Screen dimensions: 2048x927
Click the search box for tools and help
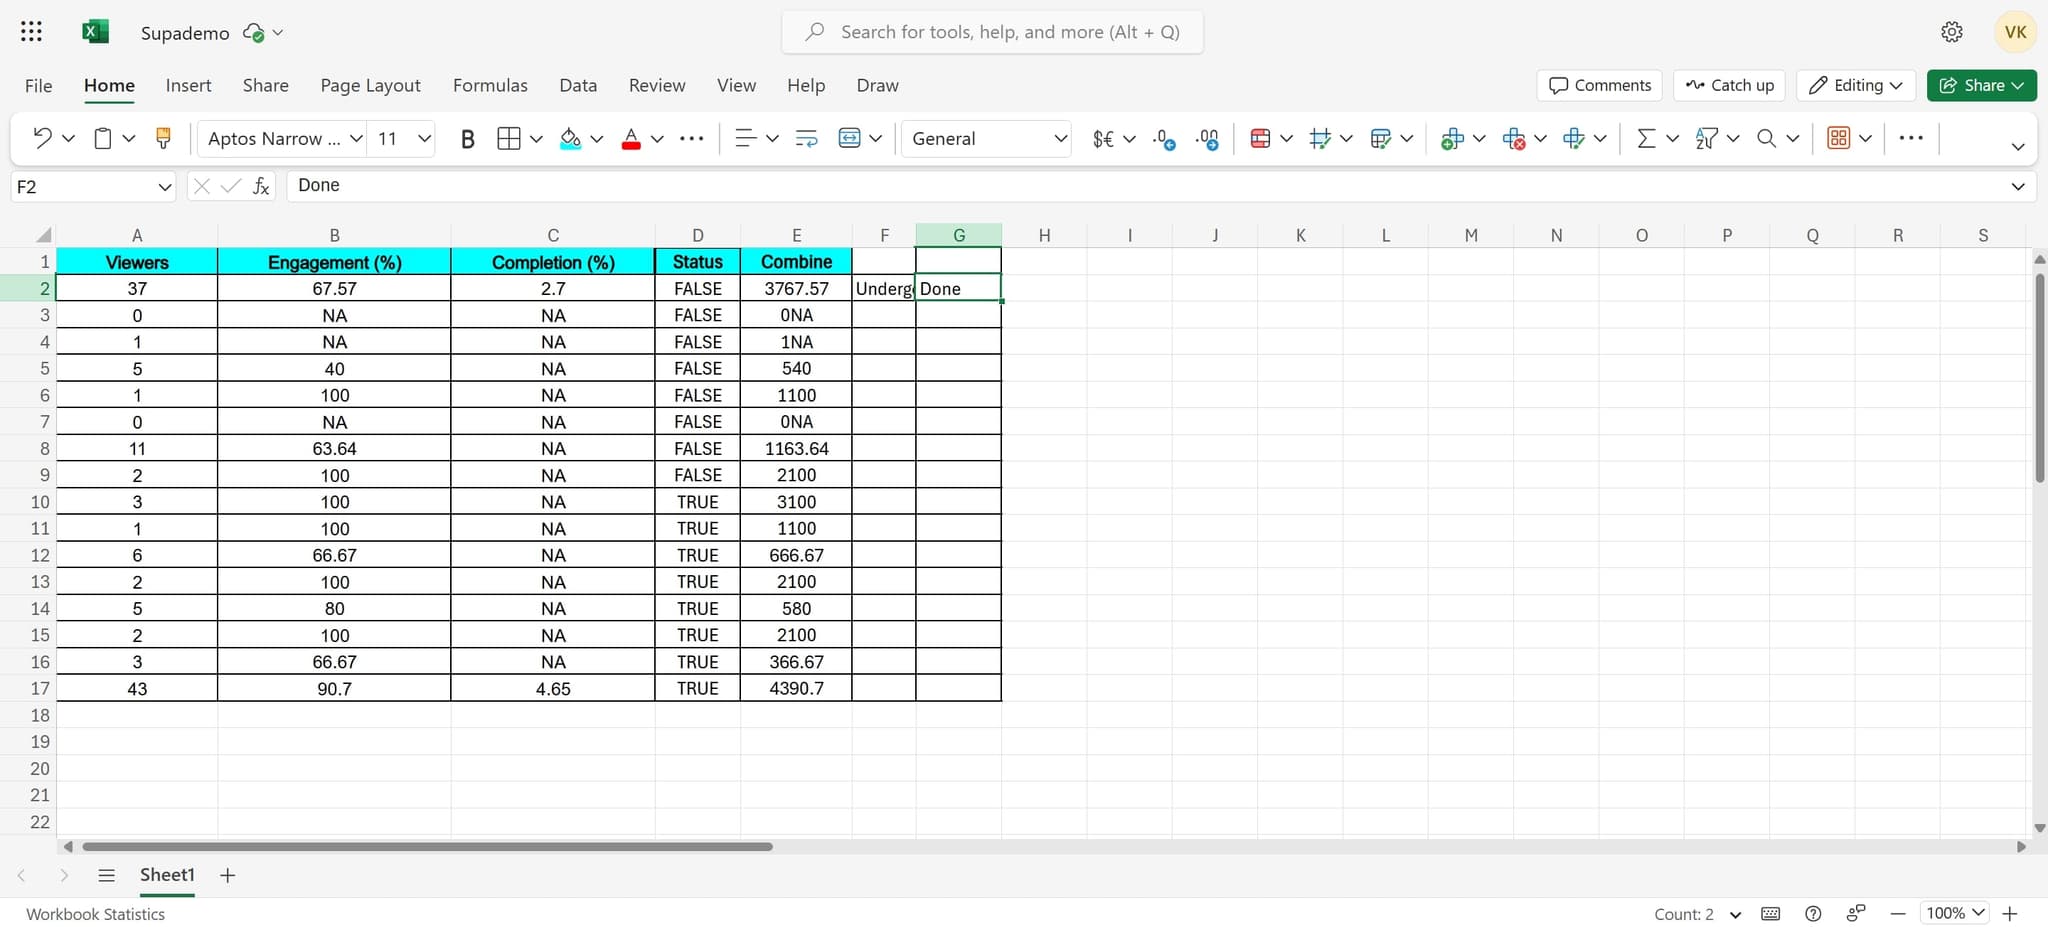pos(993,32)
